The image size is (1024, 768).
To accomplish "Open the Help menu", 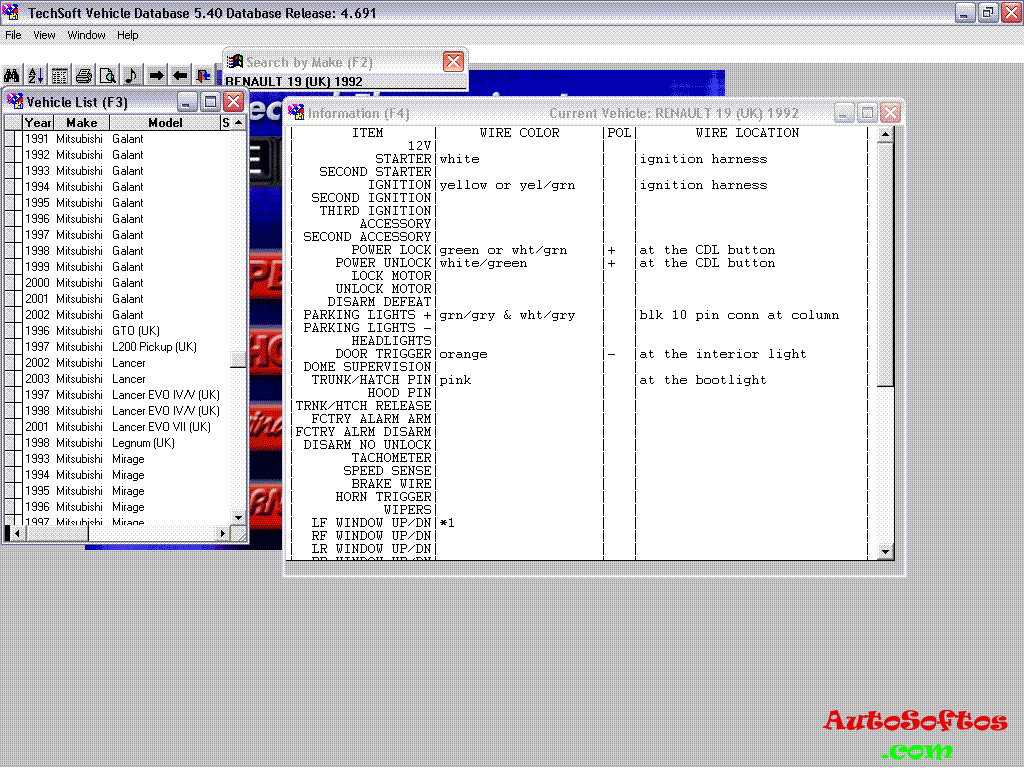I will (128, 35).
